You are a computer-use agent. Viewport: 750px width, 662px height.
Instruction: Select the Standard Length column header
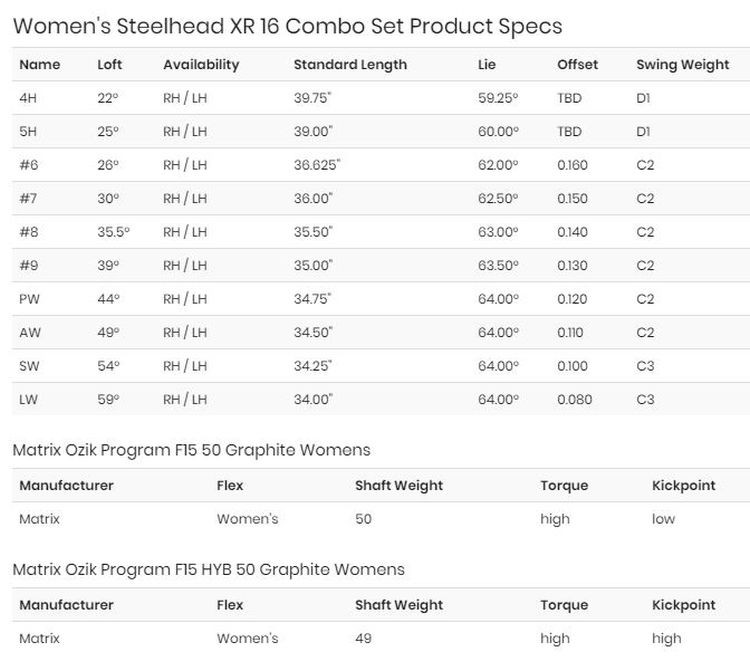pos(350,65)
